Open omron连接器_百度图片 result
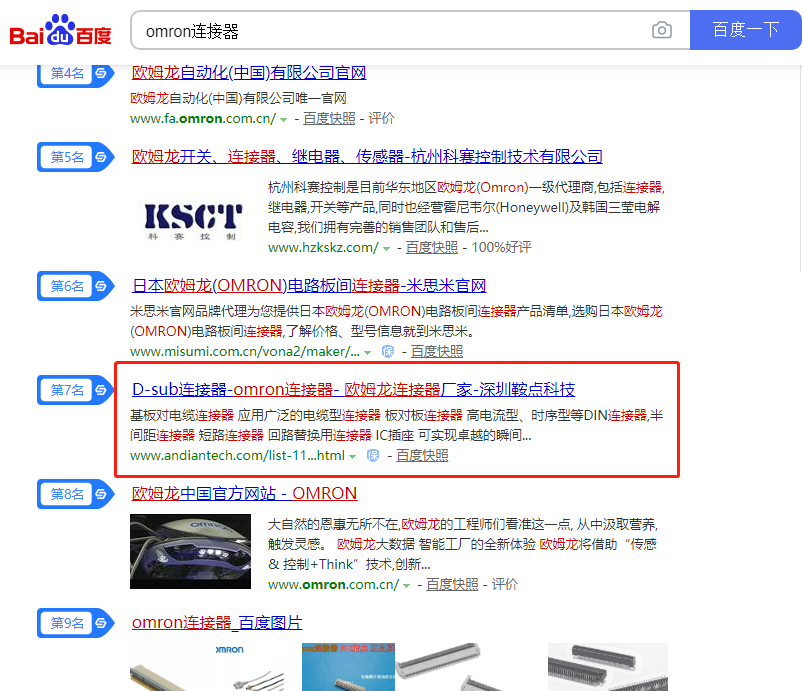The image size is (803, 691). point(217,623)
